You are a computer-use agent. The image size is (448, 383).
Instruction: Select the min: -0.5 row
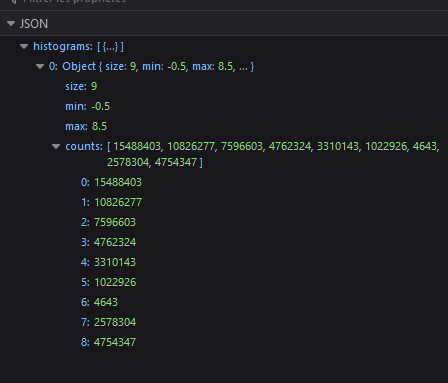pos(224,106)
